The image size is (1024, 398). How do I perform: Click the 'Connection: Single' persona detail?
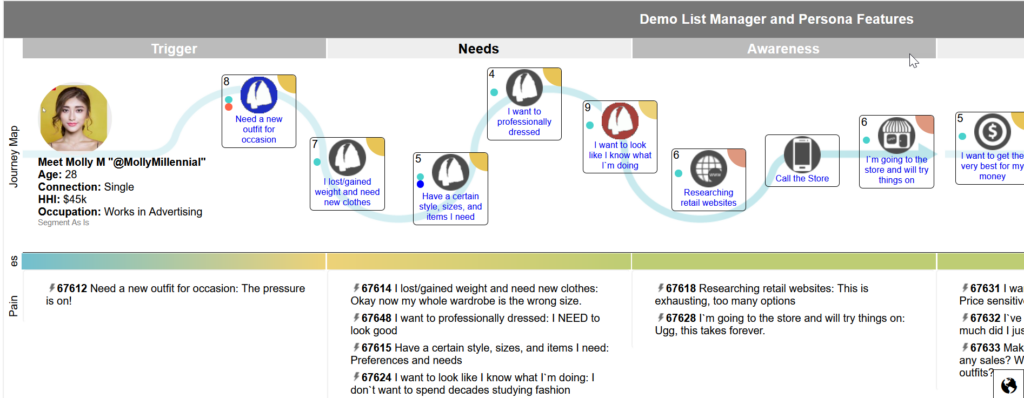click(86, 187)
